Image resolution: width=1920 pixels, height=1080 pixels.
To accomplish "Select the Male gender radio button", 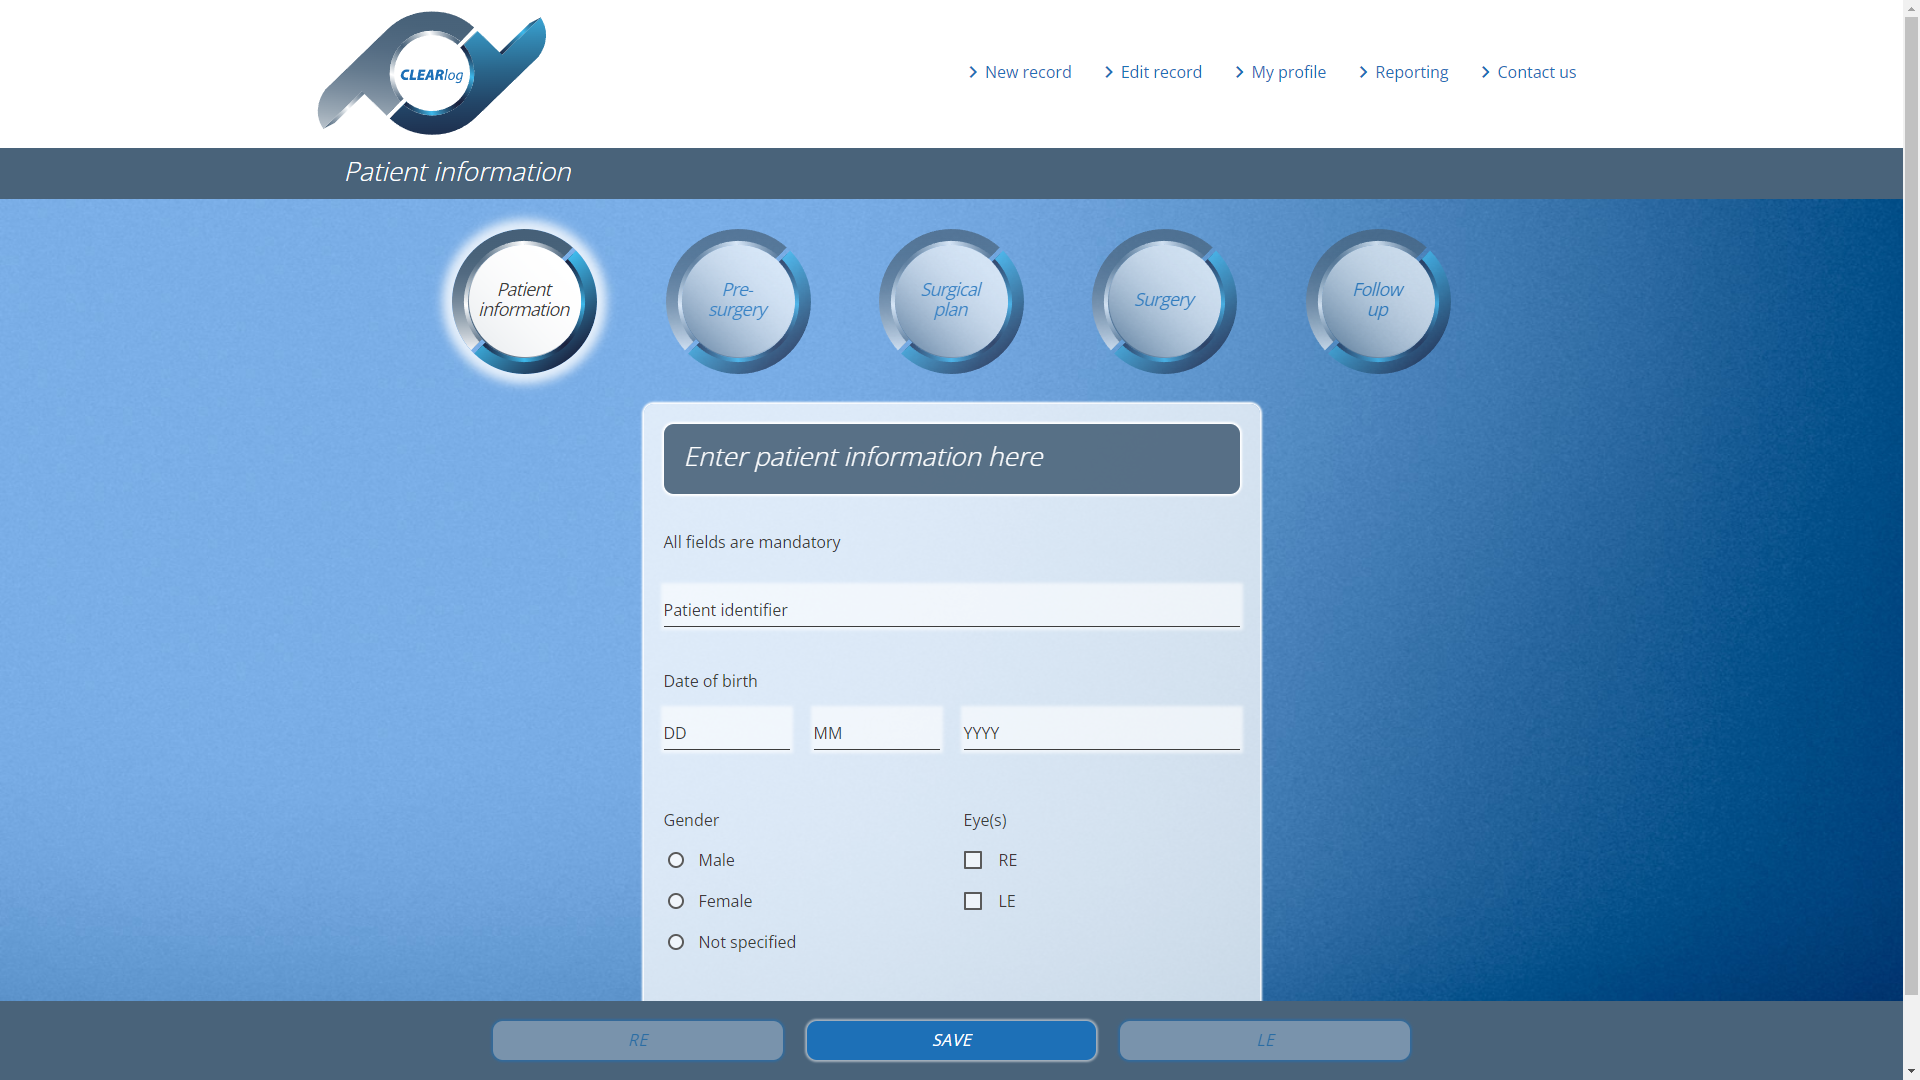I will pyautogui.click(x=676, y=860).
